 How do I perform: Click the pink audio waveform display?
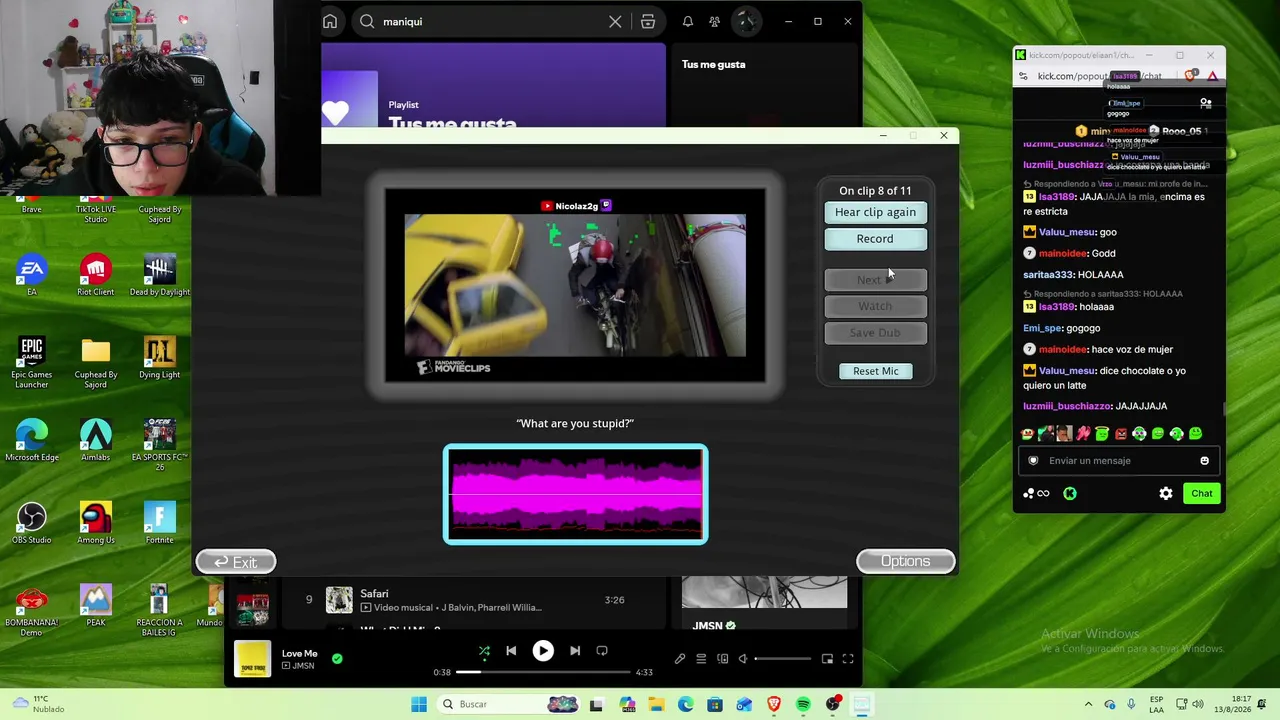[x=575, y=494]
